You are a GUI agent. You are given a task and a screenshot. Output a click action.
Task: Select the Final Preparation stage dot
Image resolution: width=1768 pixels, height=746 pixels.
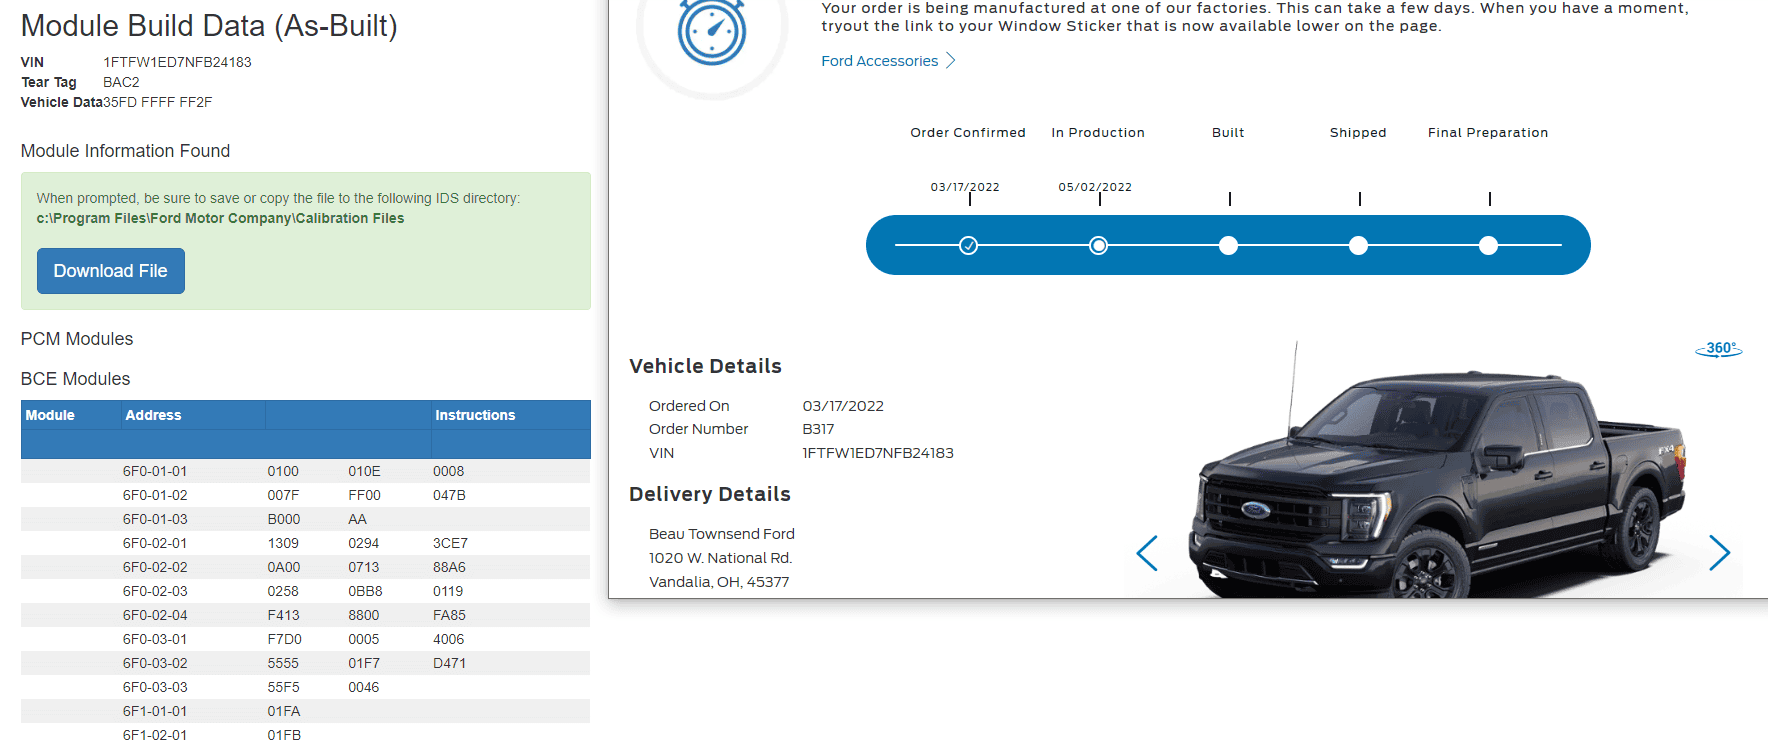[1488, 245]
